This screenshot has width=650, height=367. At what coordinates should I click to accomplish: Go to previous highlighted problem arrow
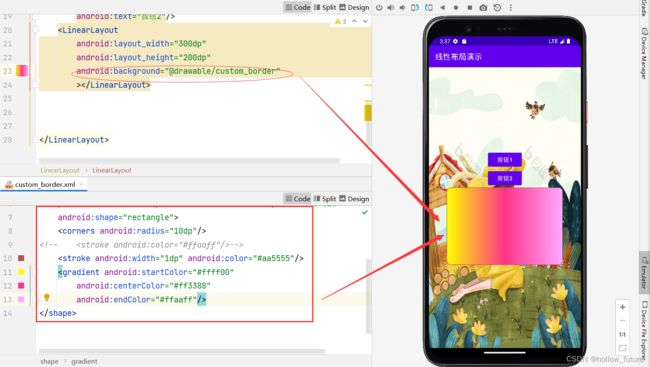pyautogui.click(x=354, y=21)
